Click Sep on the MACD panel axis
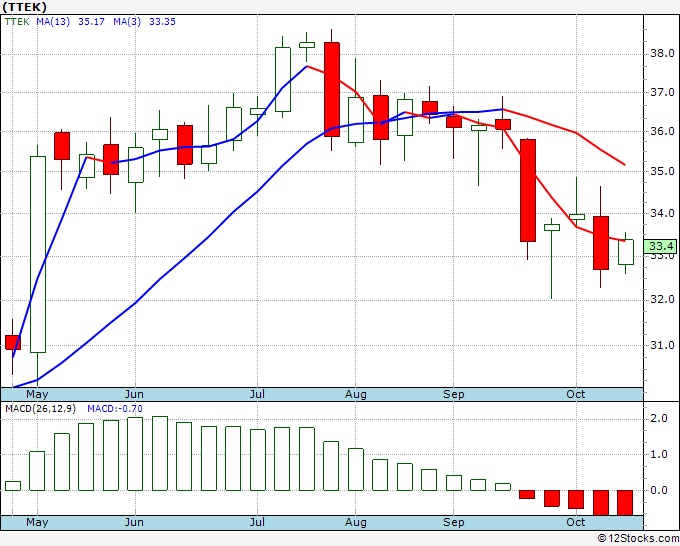The image size is (680, 546). [x=454, y=522]
